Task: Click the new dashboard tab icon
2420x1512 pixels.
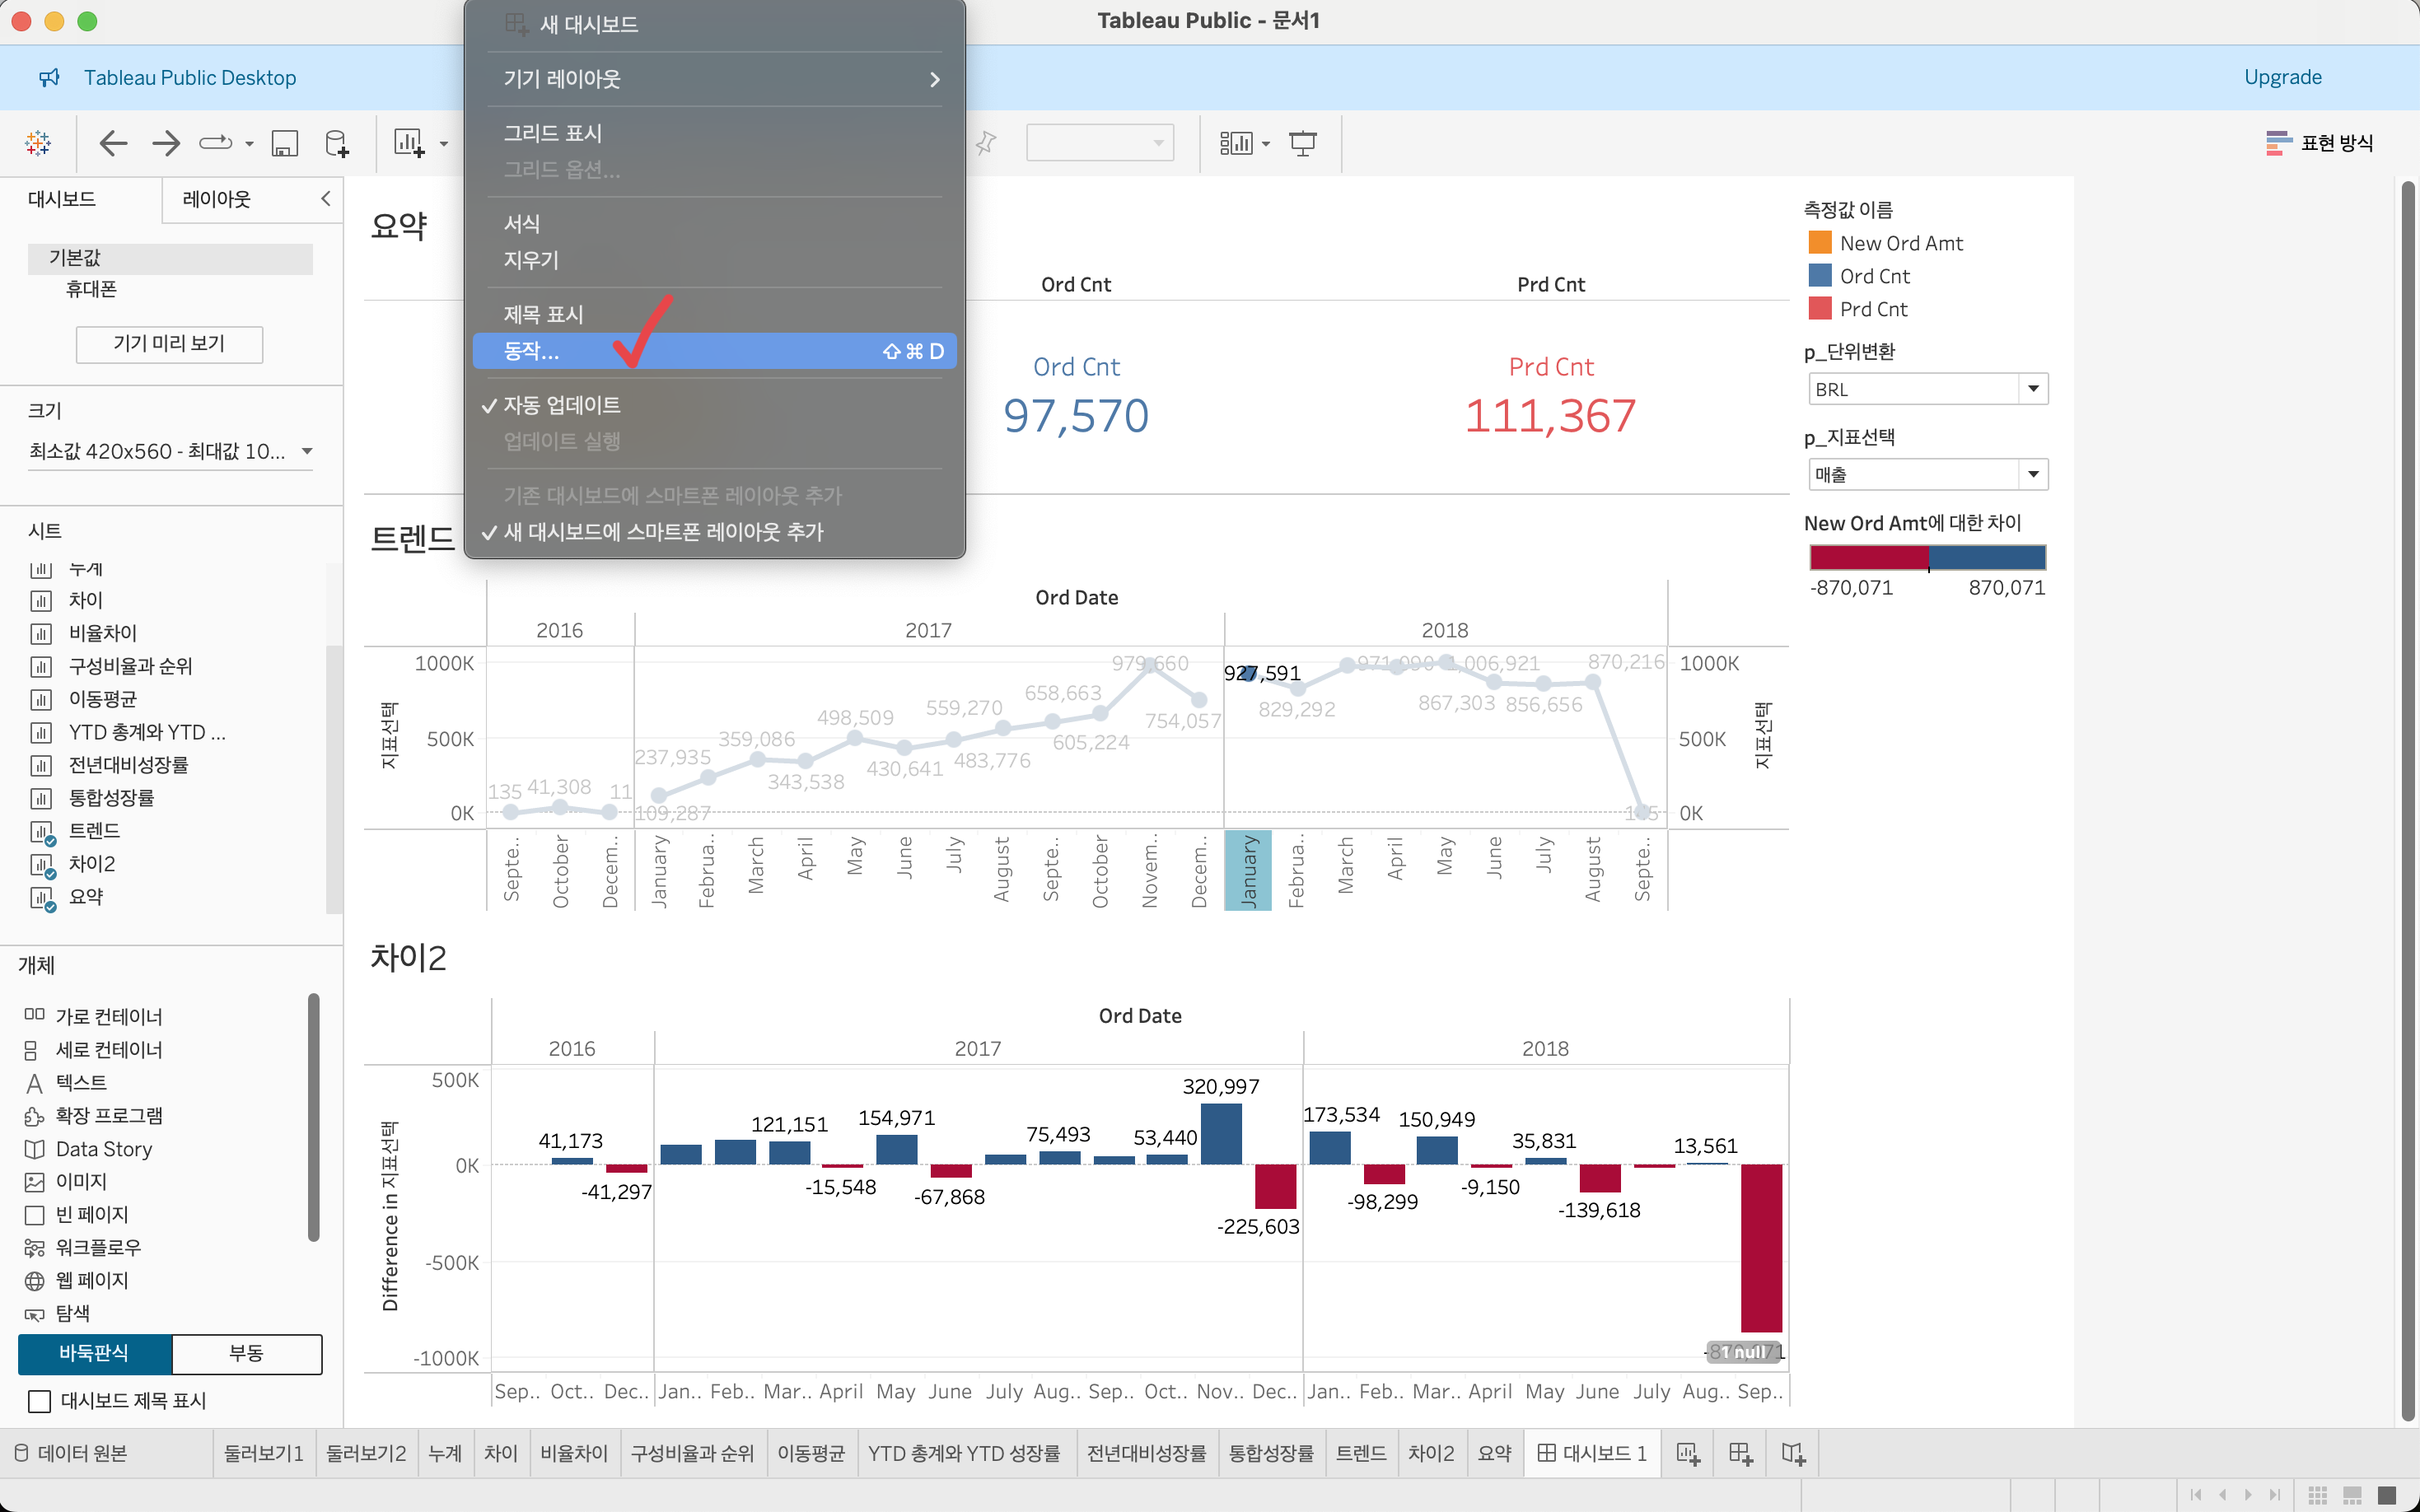Action: click(1740, 1454)
